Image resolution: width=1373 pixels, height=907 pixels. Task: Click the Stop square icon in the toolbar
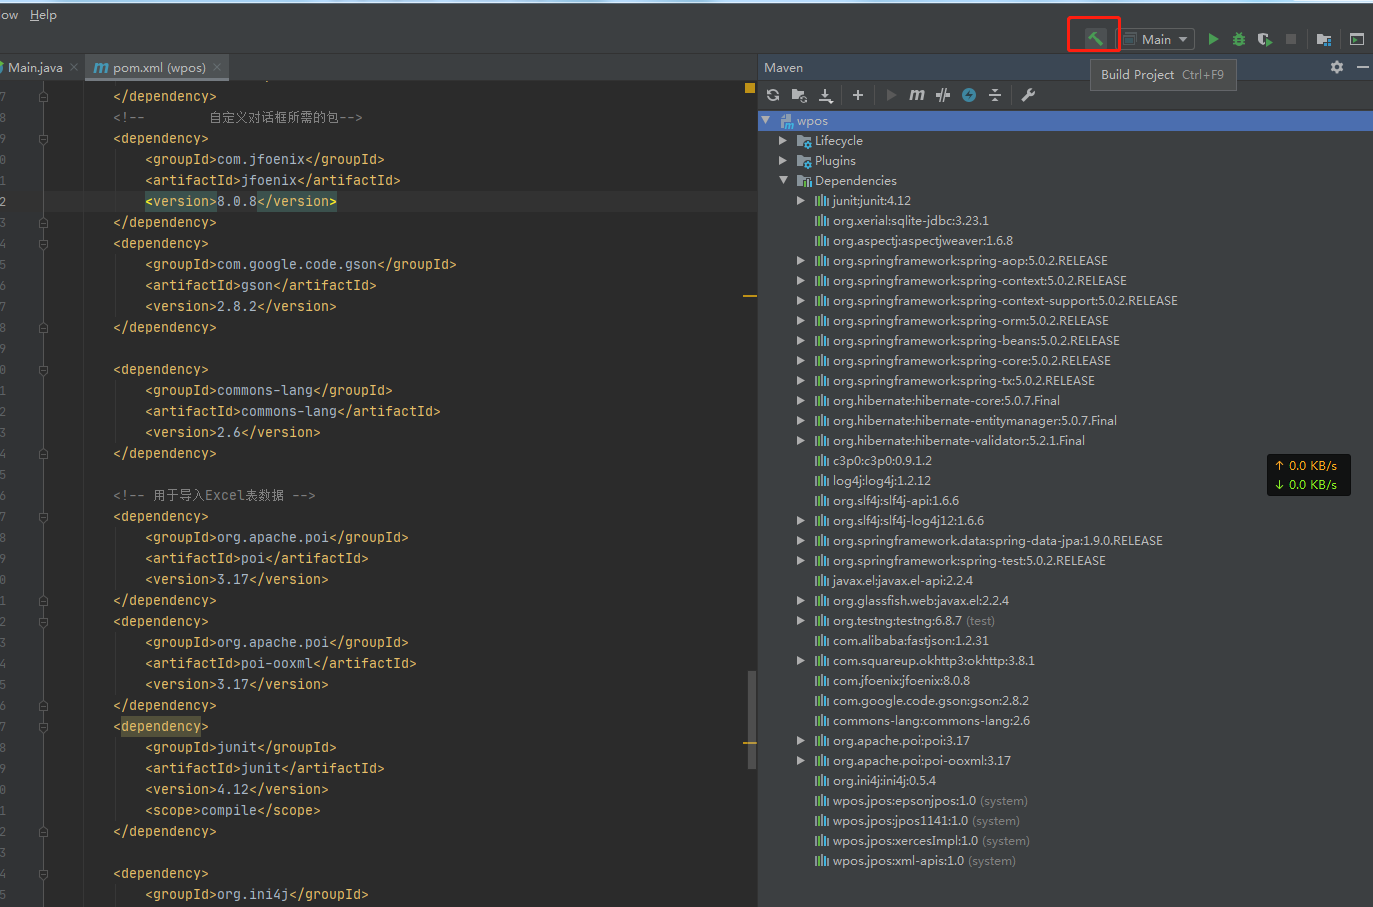pos(1291,39)
